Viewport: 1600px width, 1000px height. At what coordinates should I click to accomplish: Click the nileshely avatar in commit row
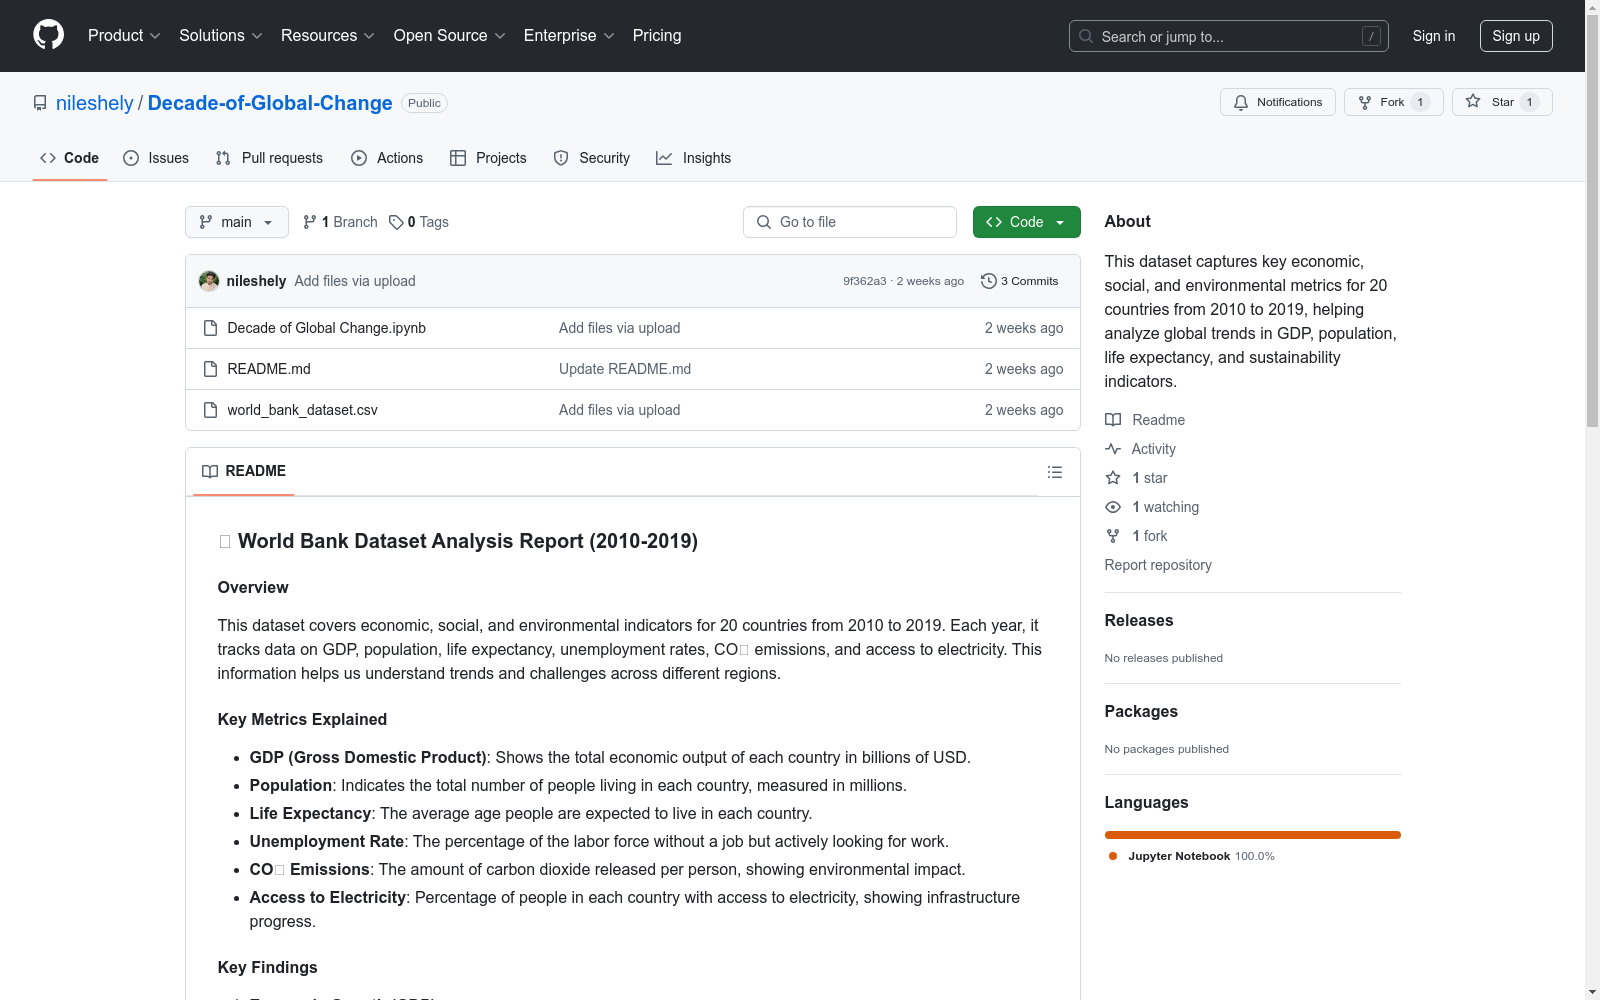[x=209, y=281]
